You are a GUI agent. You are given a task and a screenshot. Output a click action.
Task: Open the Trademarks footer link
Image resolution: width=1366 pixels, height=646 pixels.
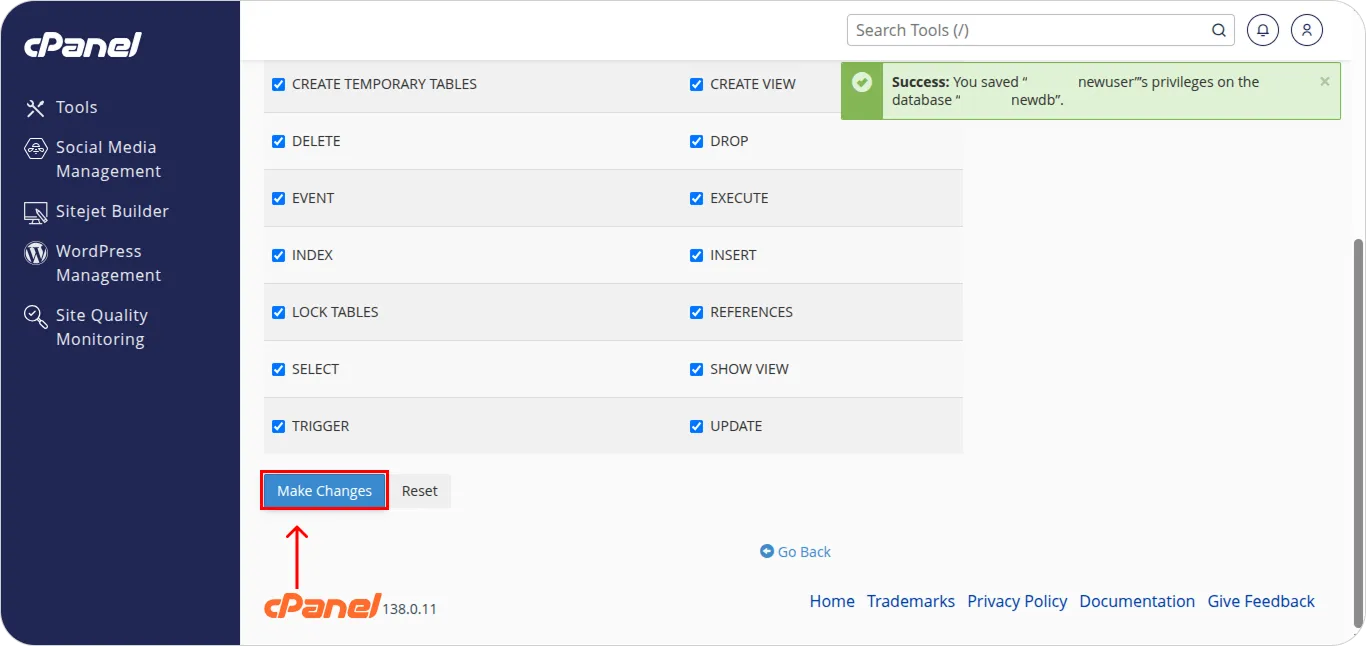[x=911, y=601]
